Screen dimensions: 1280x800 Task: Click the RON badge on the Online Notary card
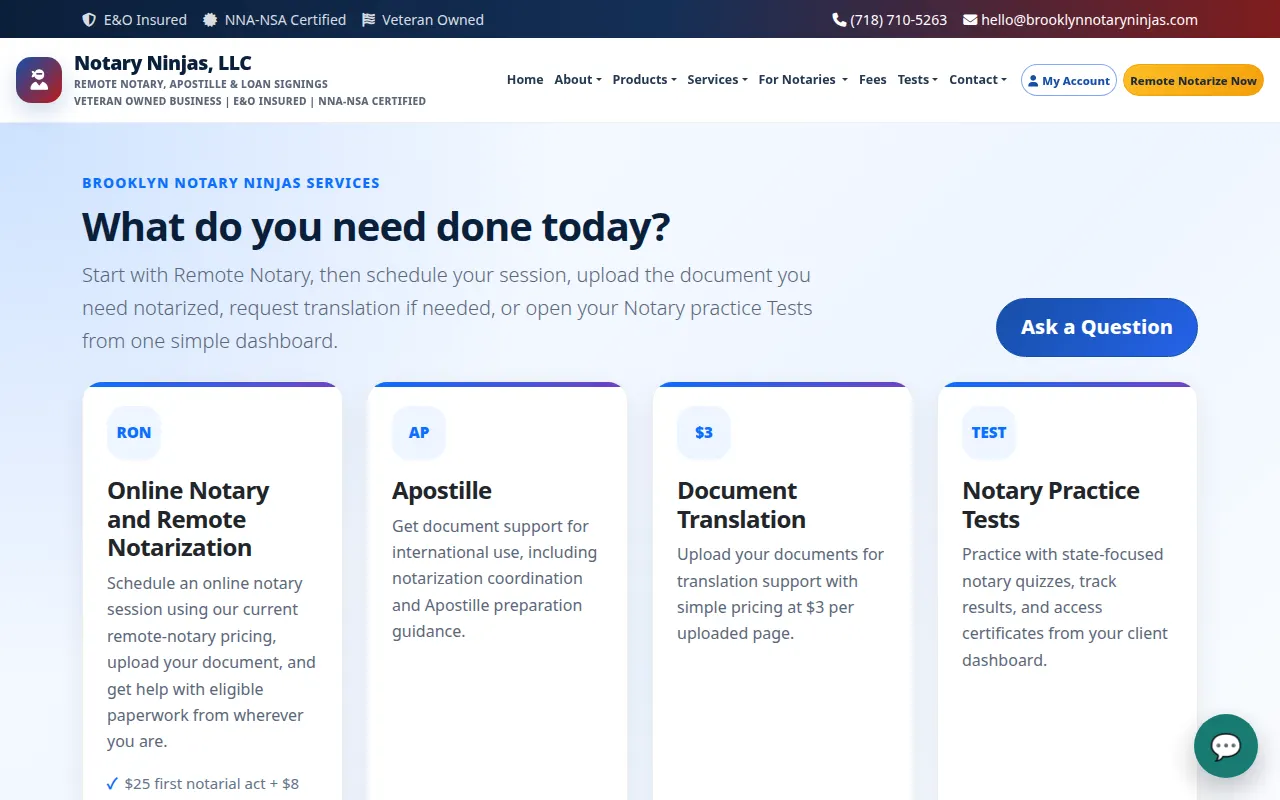click(134, 433)
